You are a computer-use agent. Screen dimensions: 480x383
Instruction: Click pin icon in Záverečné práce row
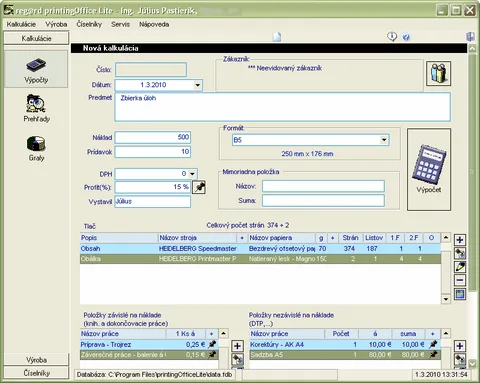tap(211, 355)
